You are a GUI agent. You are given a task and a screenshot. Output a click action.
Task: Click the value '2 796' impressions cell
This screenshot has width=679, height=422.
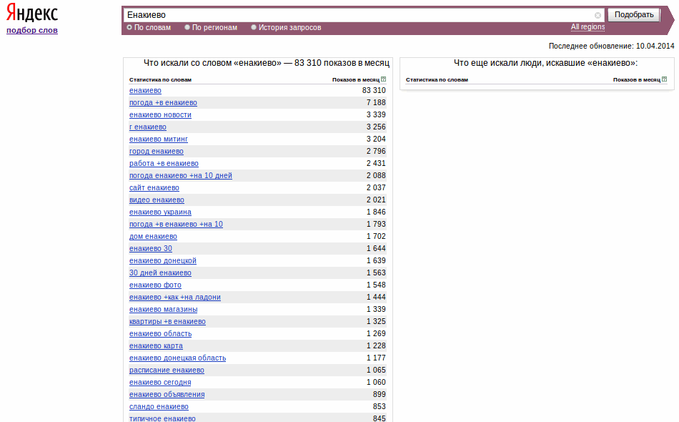376,151
